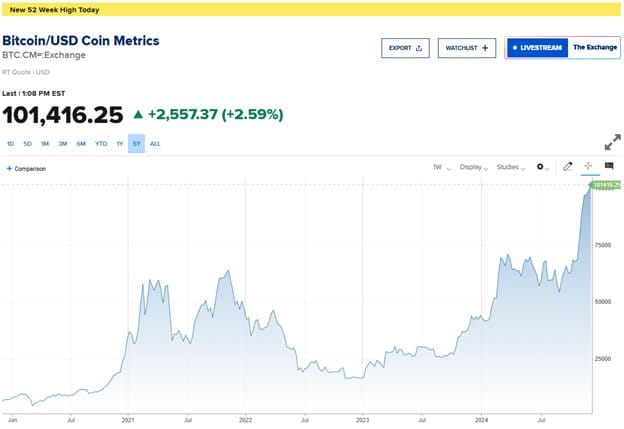Select the ALL time range

click(155, 144)
